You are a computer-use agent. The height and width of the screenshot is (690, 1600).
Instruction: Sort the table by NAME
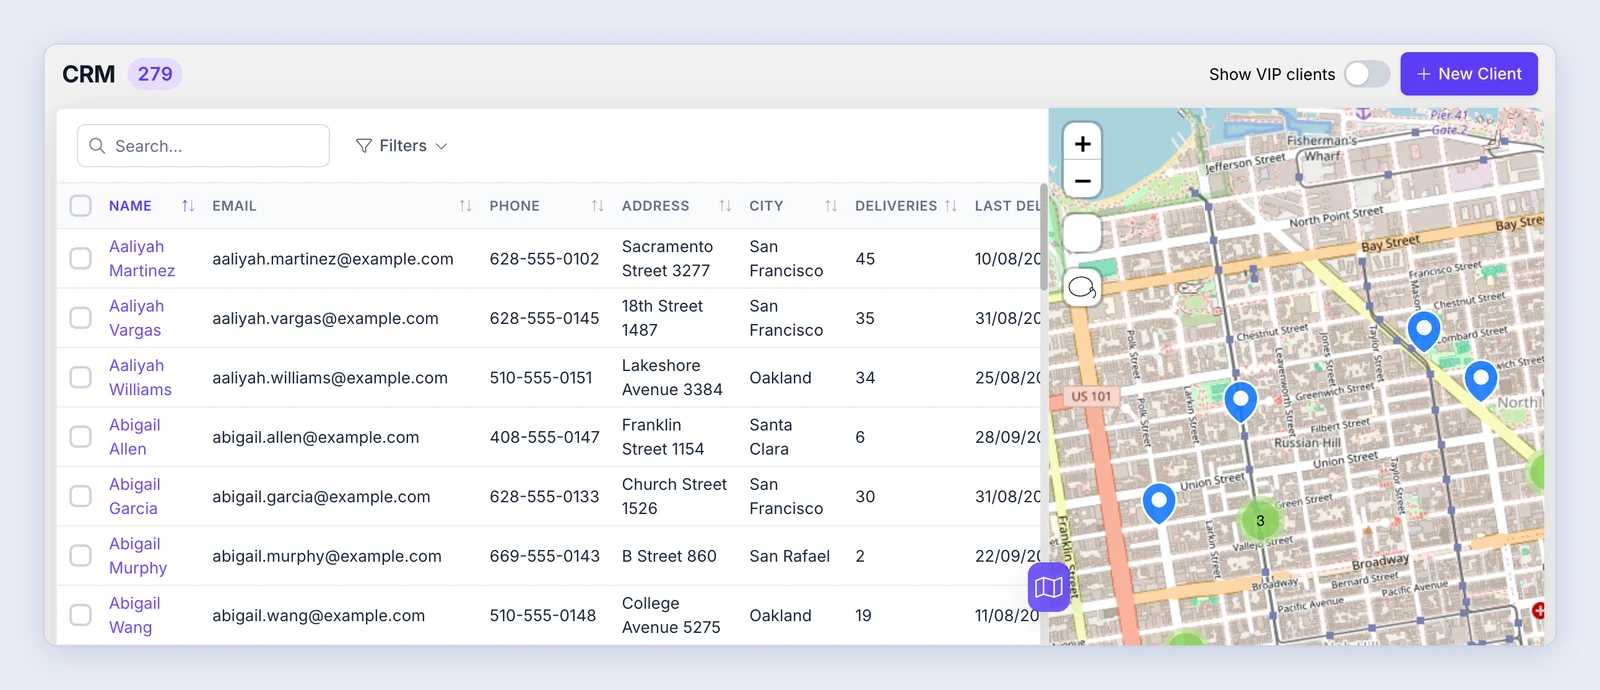187,206
